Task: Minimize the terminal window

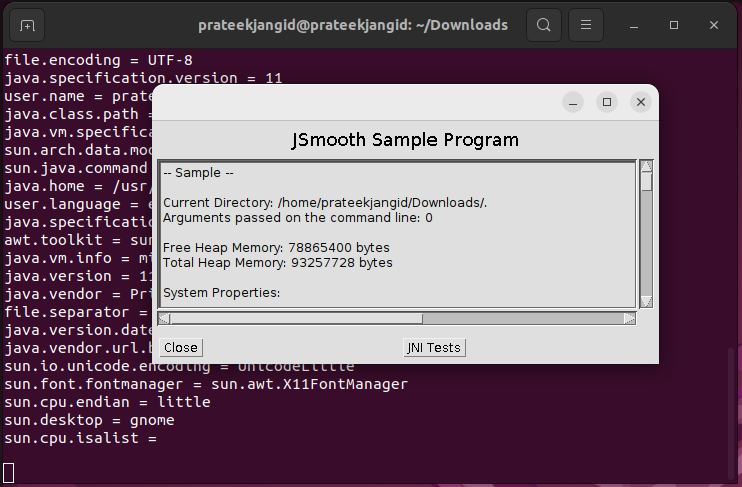Action: coord(634,25)
